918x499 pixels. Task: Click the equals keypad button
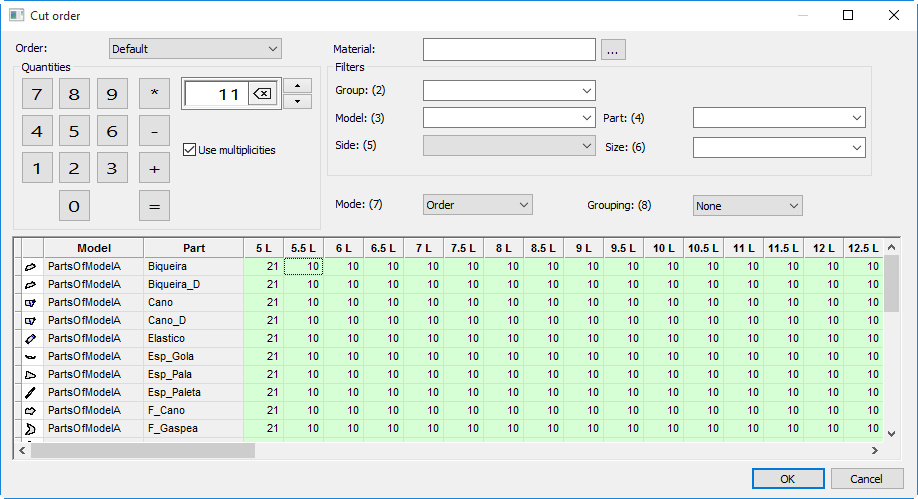(155, 206)
